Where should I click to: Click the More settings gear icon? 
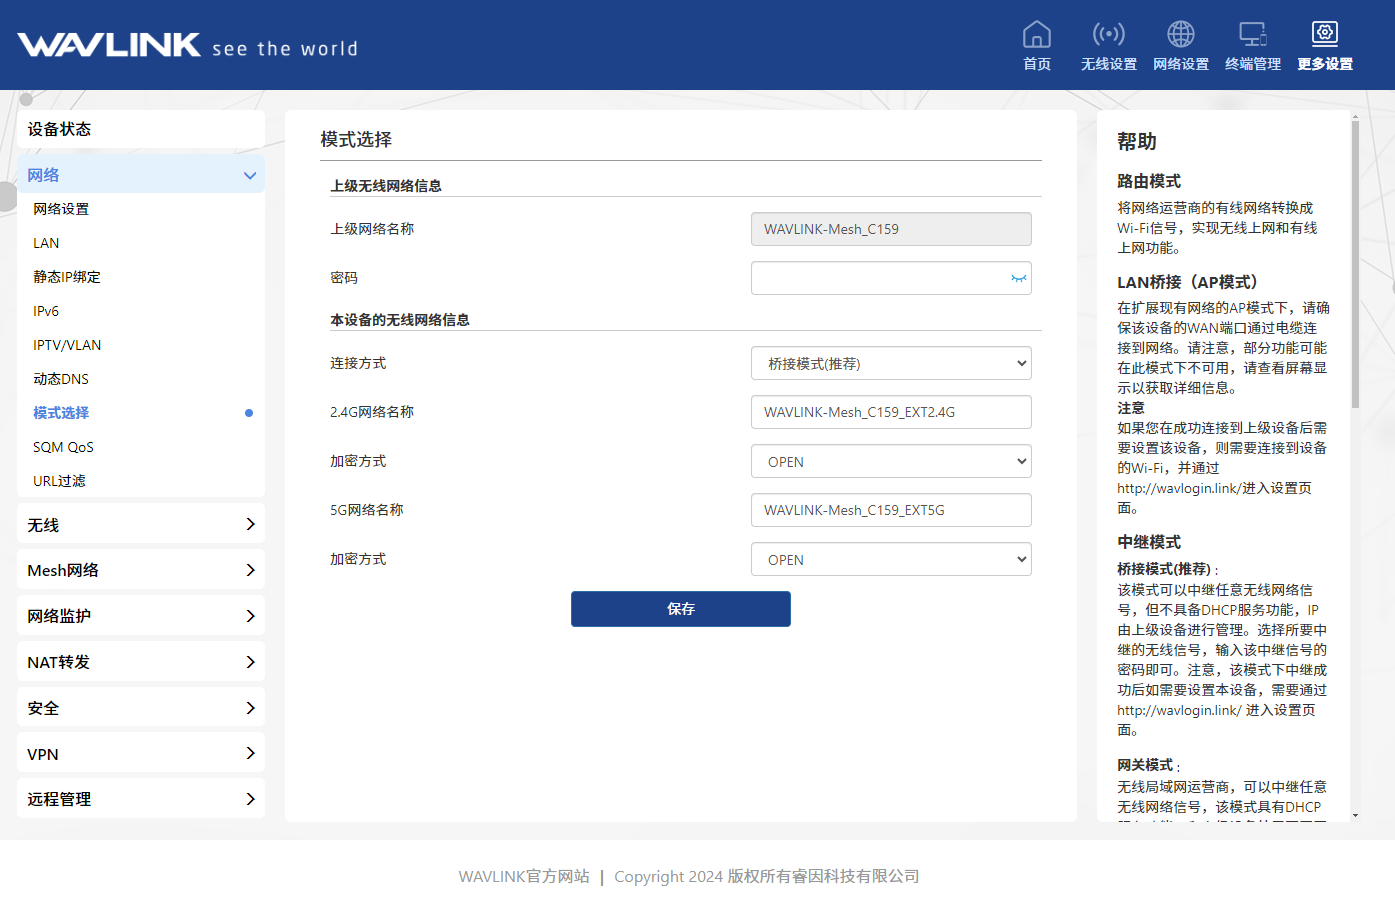[x=1324, y=35]
